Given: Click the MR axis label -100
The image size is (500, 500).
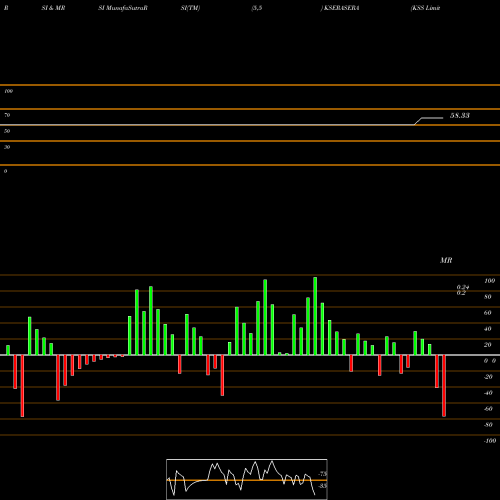Looking at the screenshot, I should point(490,441).
